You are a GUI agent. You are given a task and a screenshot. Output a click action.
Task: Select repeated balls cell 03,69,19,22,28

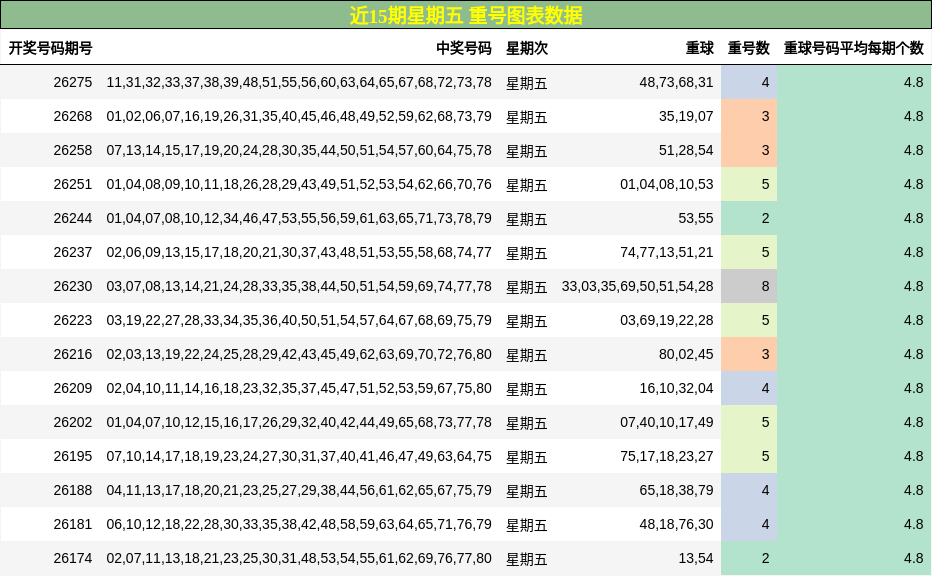pos(667,320)
